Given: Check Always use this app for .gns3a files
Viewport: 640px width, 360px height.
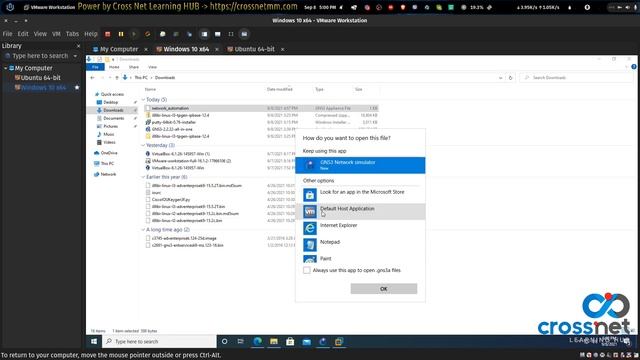Looking at the screenshot, I should (307, 270).
